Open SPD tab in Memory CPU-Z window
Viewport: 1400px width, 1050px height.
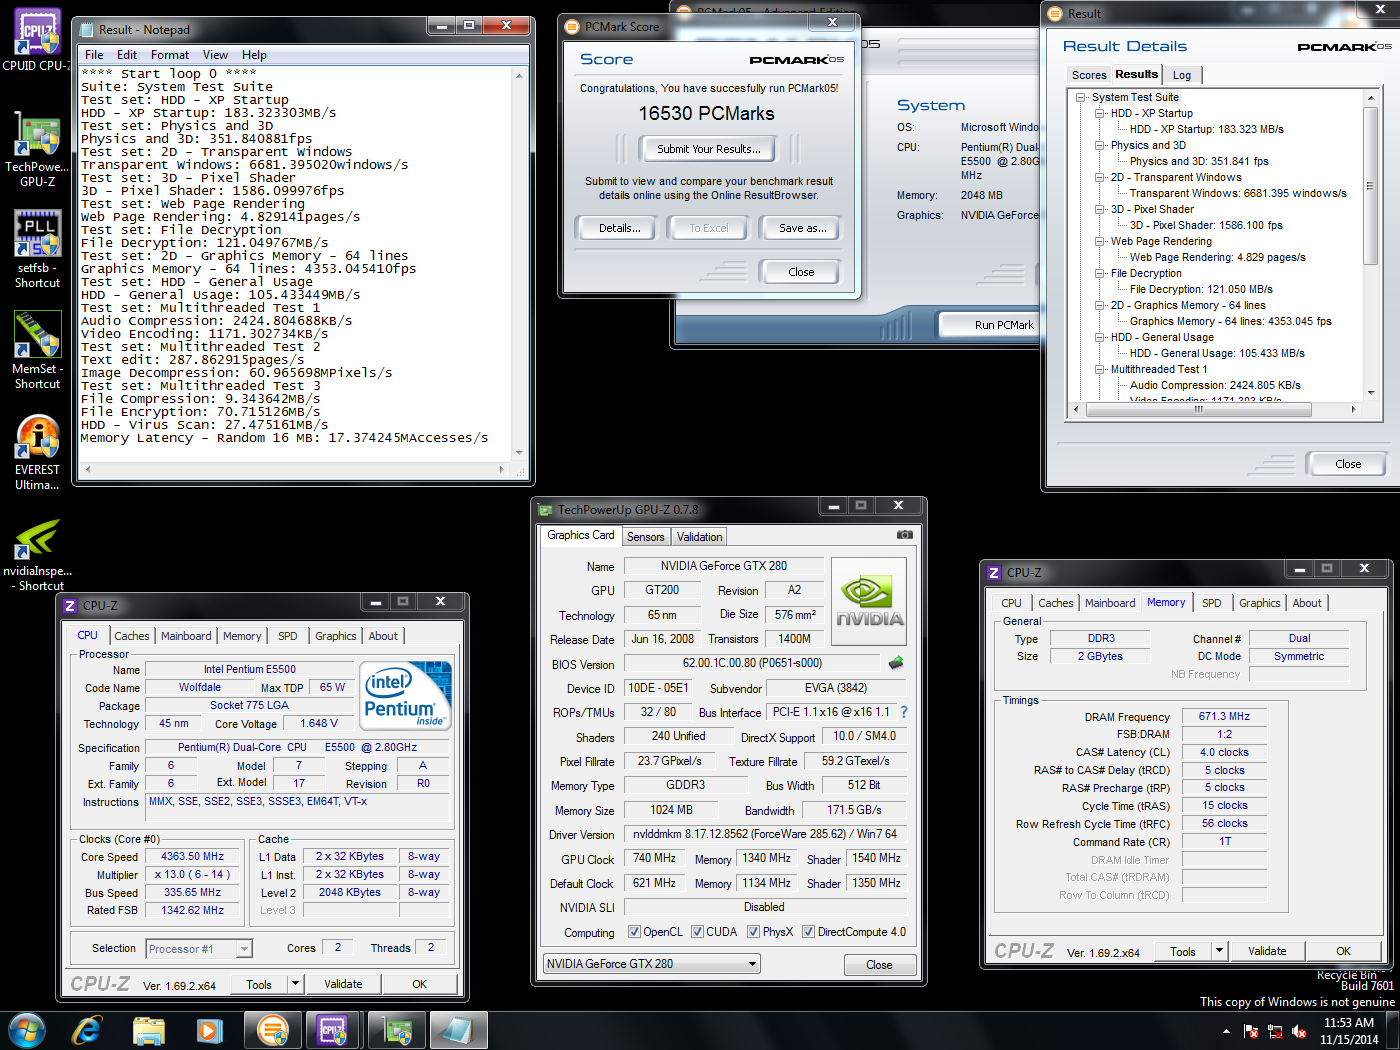coord(1211,603)
